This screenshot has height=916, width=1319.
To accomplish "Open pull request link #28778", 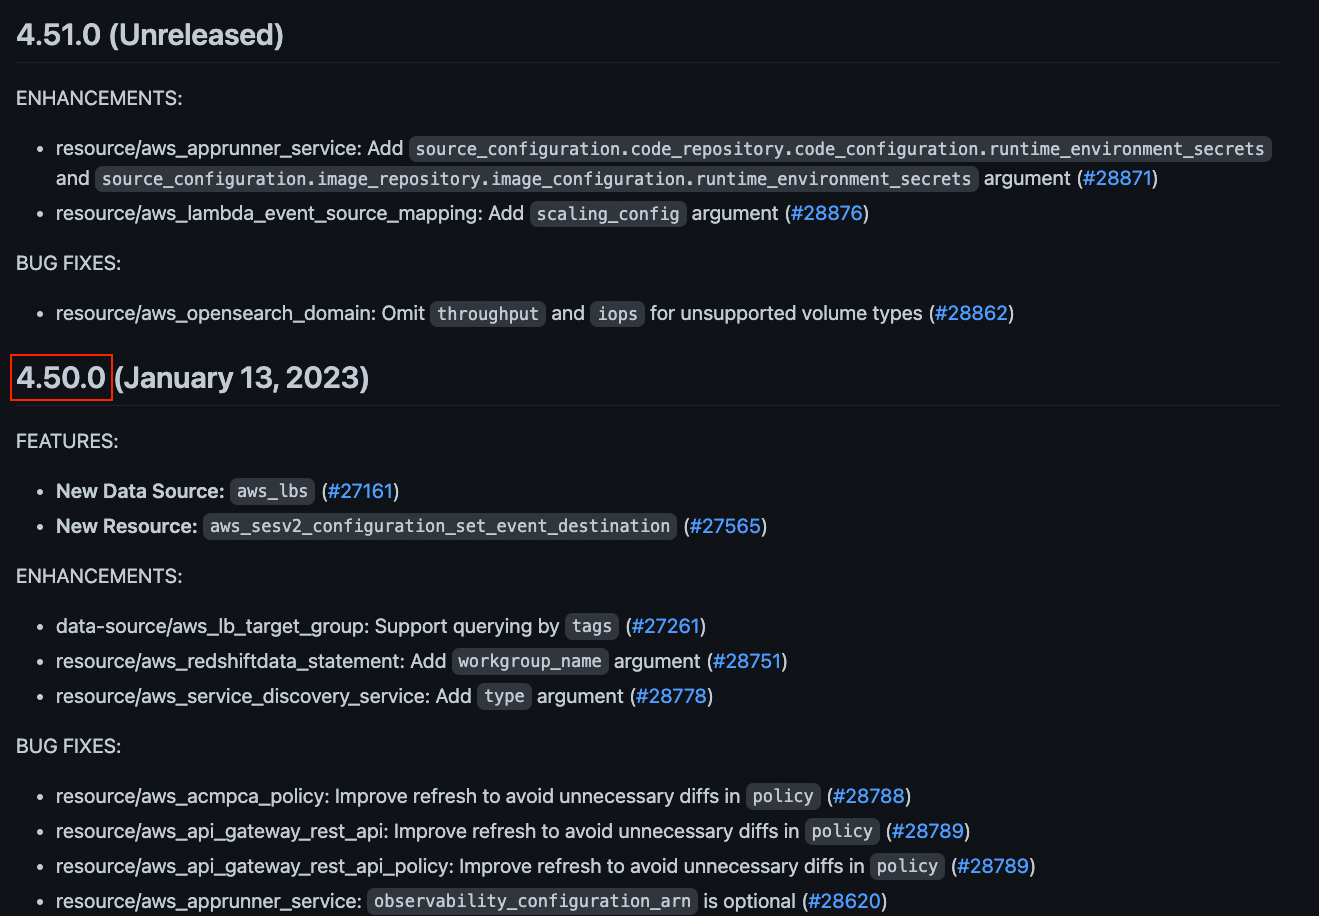I will [x=672, y=697].
